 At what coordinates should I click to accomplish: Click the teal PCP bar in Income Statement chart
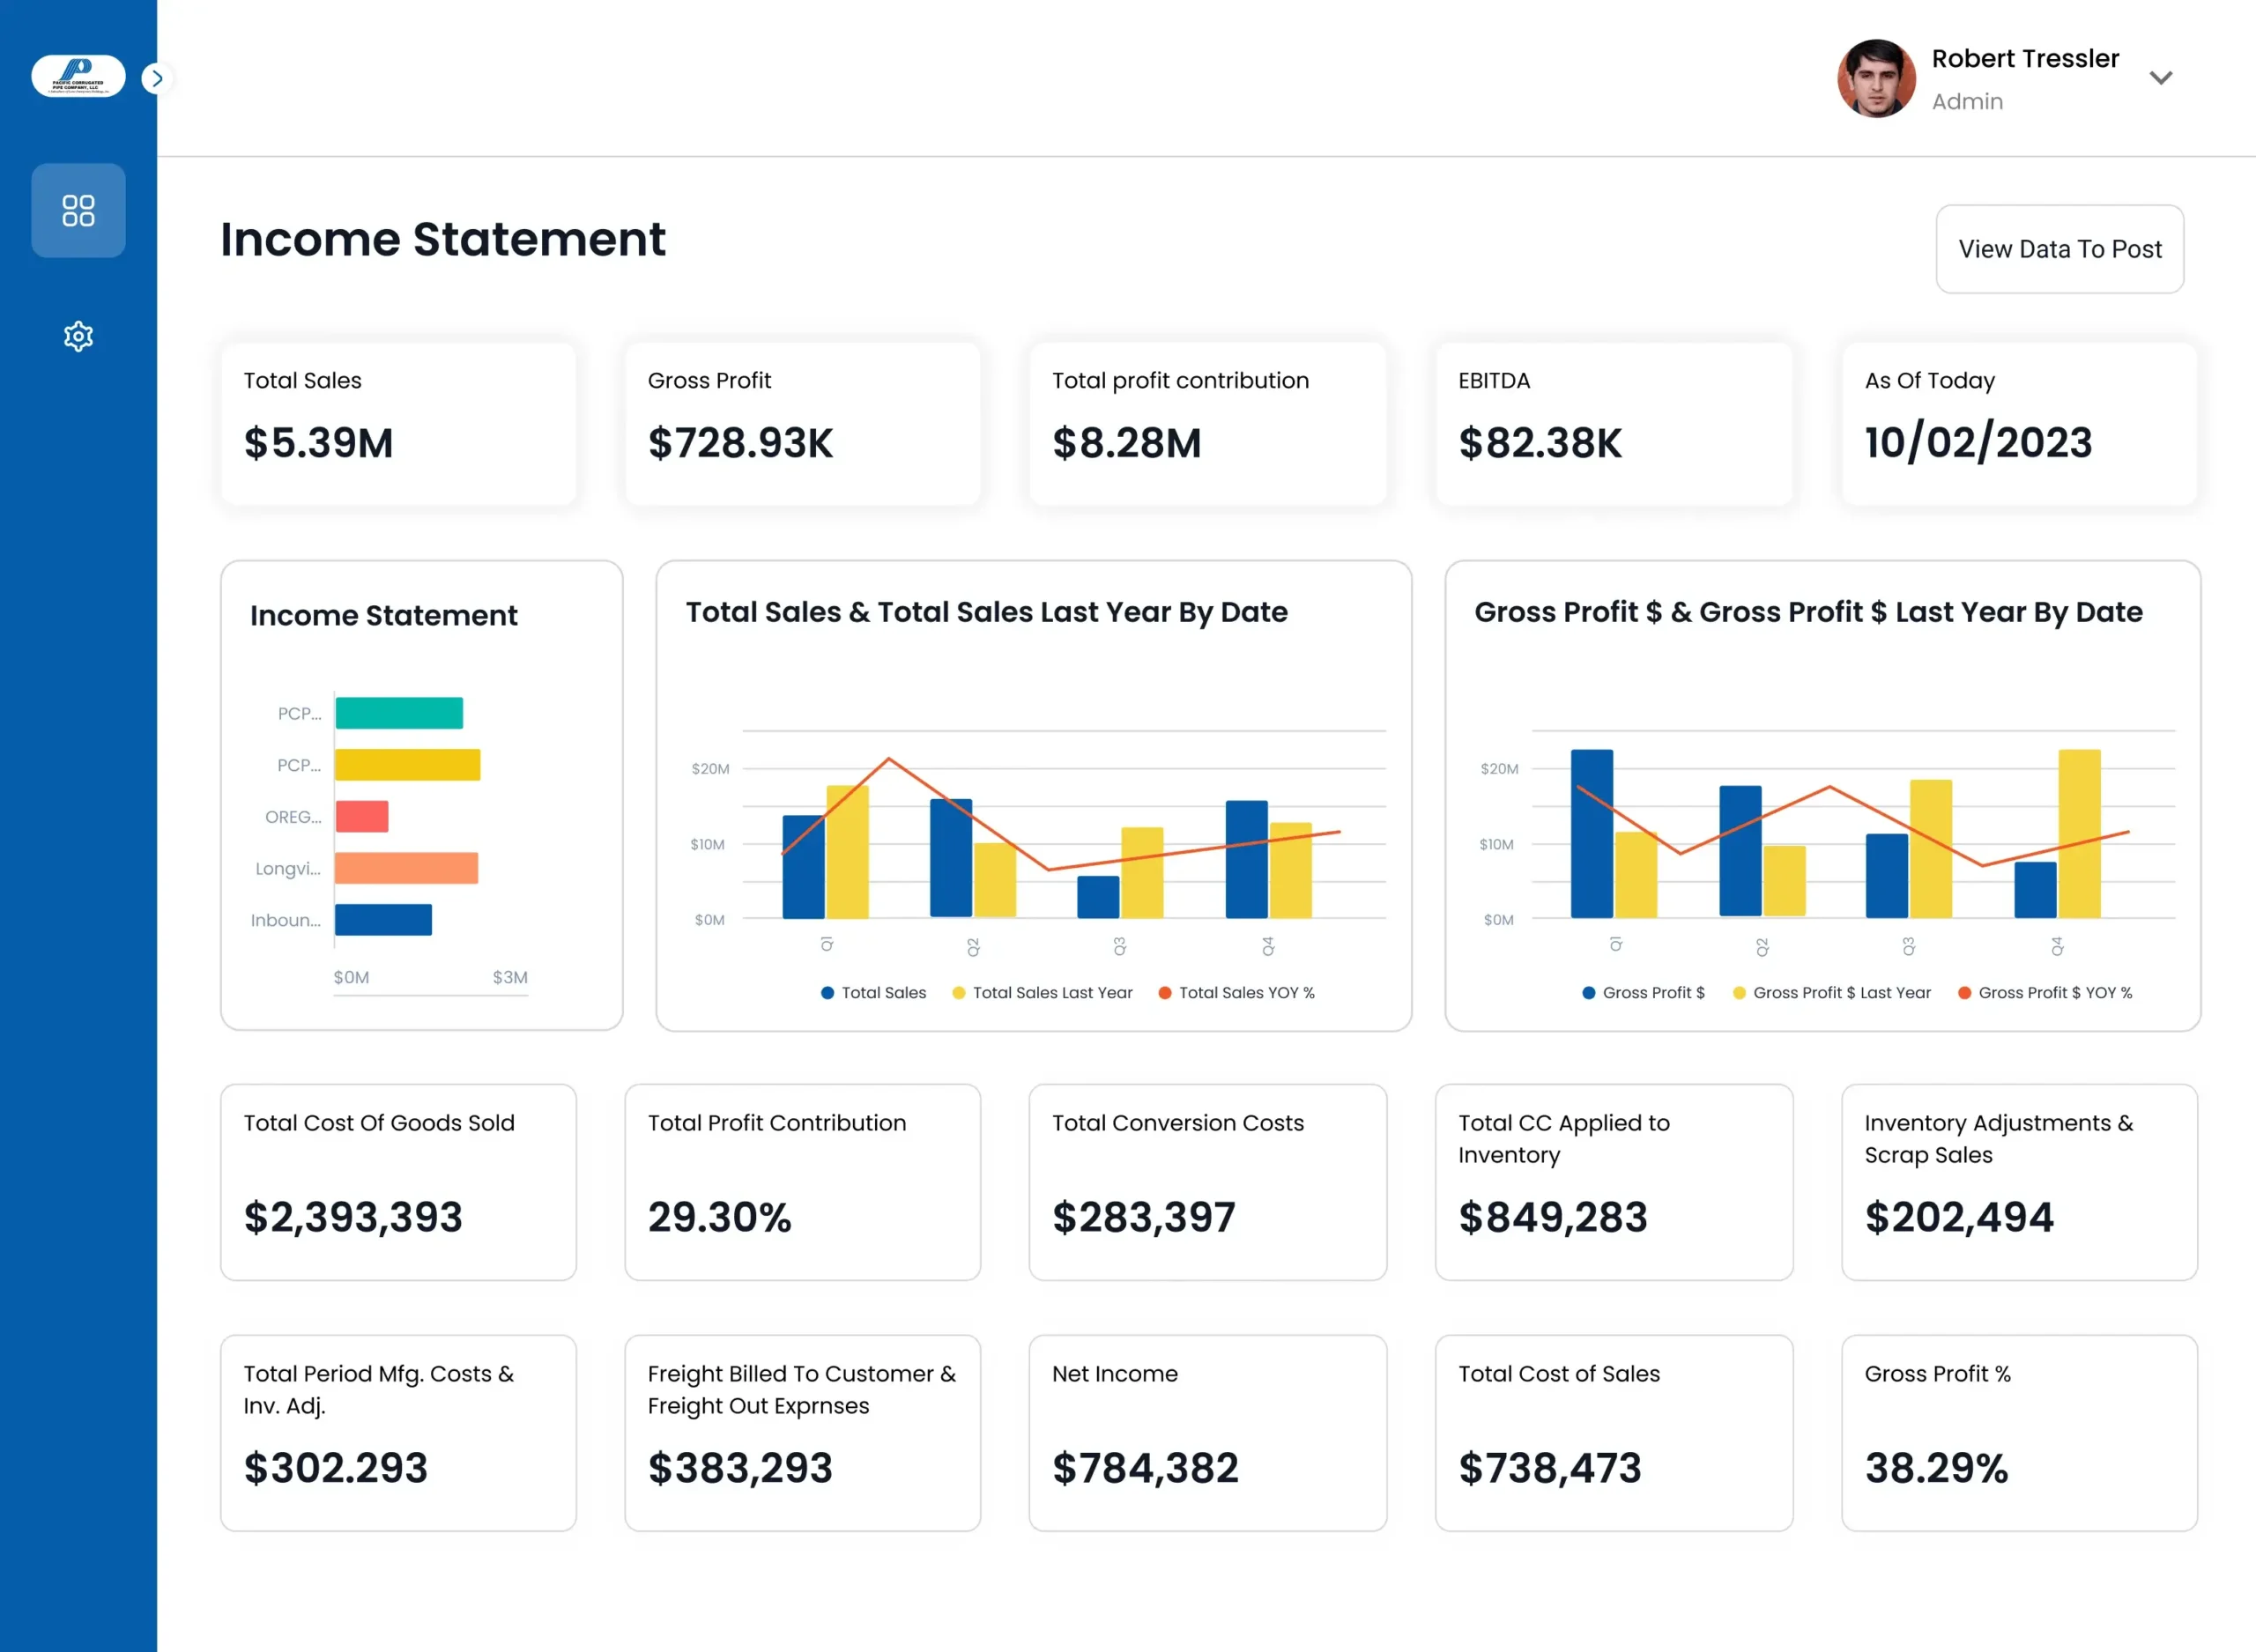(x=399, y=713)
